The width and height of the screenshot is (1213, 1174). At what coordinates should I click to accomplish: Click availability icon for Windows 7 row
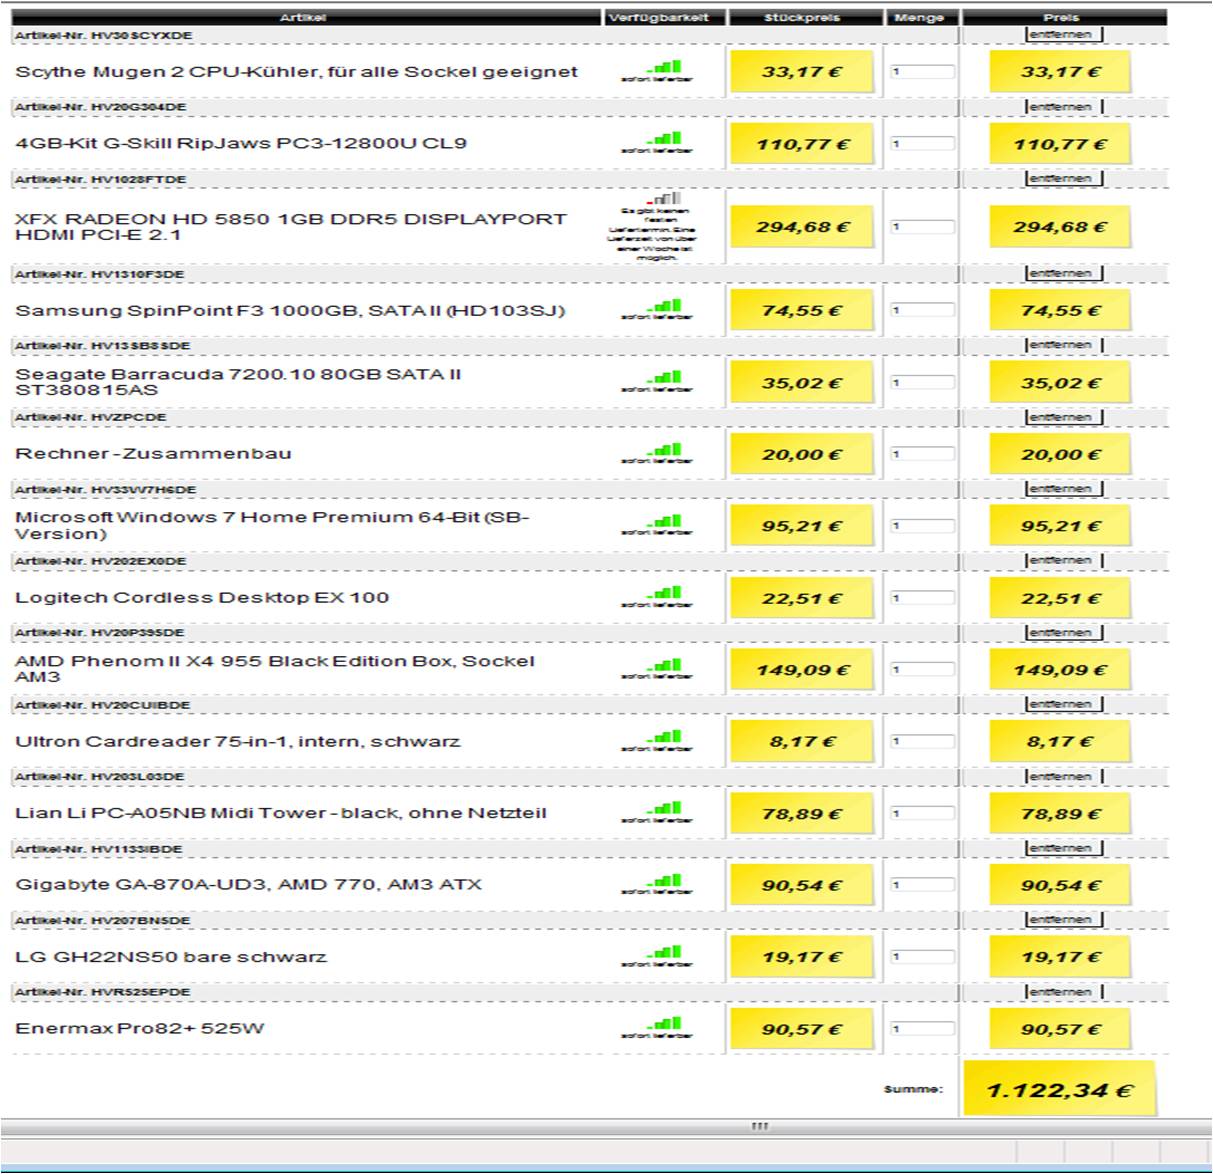coord(664,521)
